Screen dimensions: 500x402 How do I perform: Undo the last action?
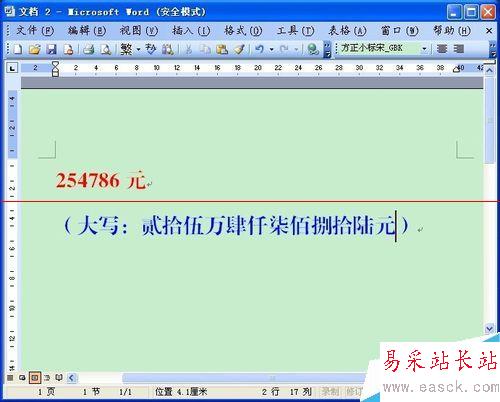coord(259,49)
